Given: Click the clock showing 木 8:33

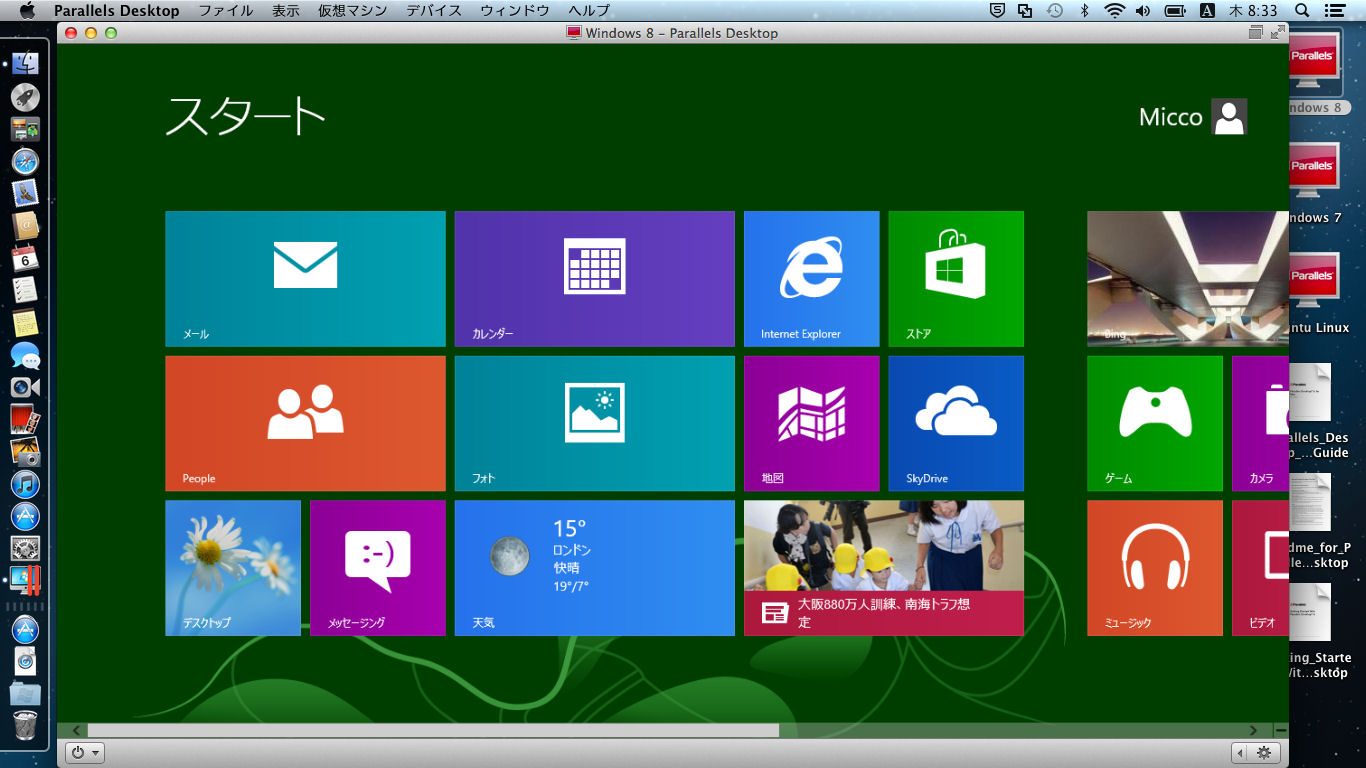Looking at the screenshot, I should coord(1253,10).
